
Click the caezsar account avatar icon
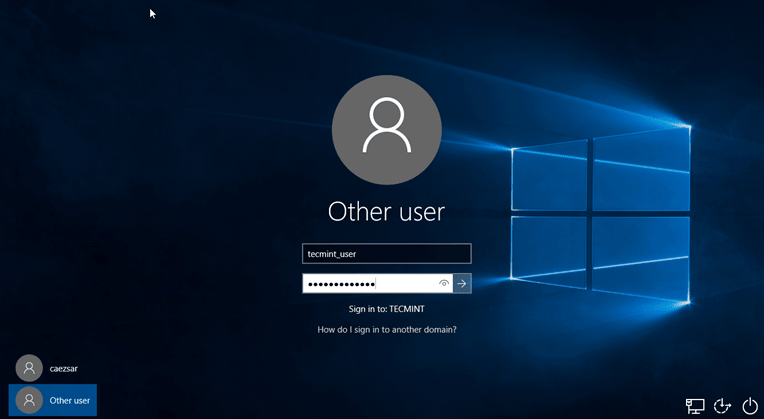coord(30,369)
